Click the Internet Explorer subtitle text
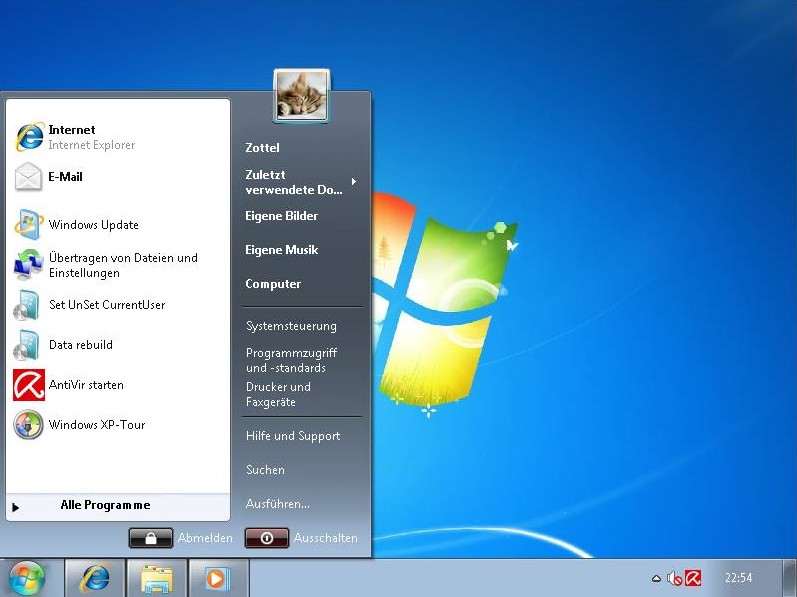 92,145
